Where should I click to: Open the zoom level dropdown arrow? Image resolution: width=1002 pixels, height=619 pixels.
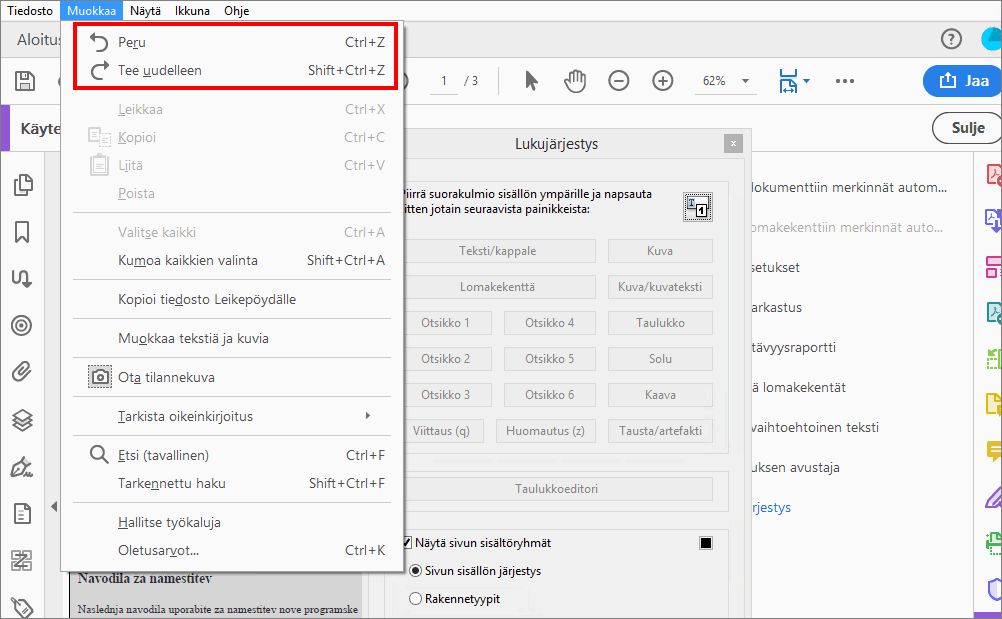click(x=745, y=81)
